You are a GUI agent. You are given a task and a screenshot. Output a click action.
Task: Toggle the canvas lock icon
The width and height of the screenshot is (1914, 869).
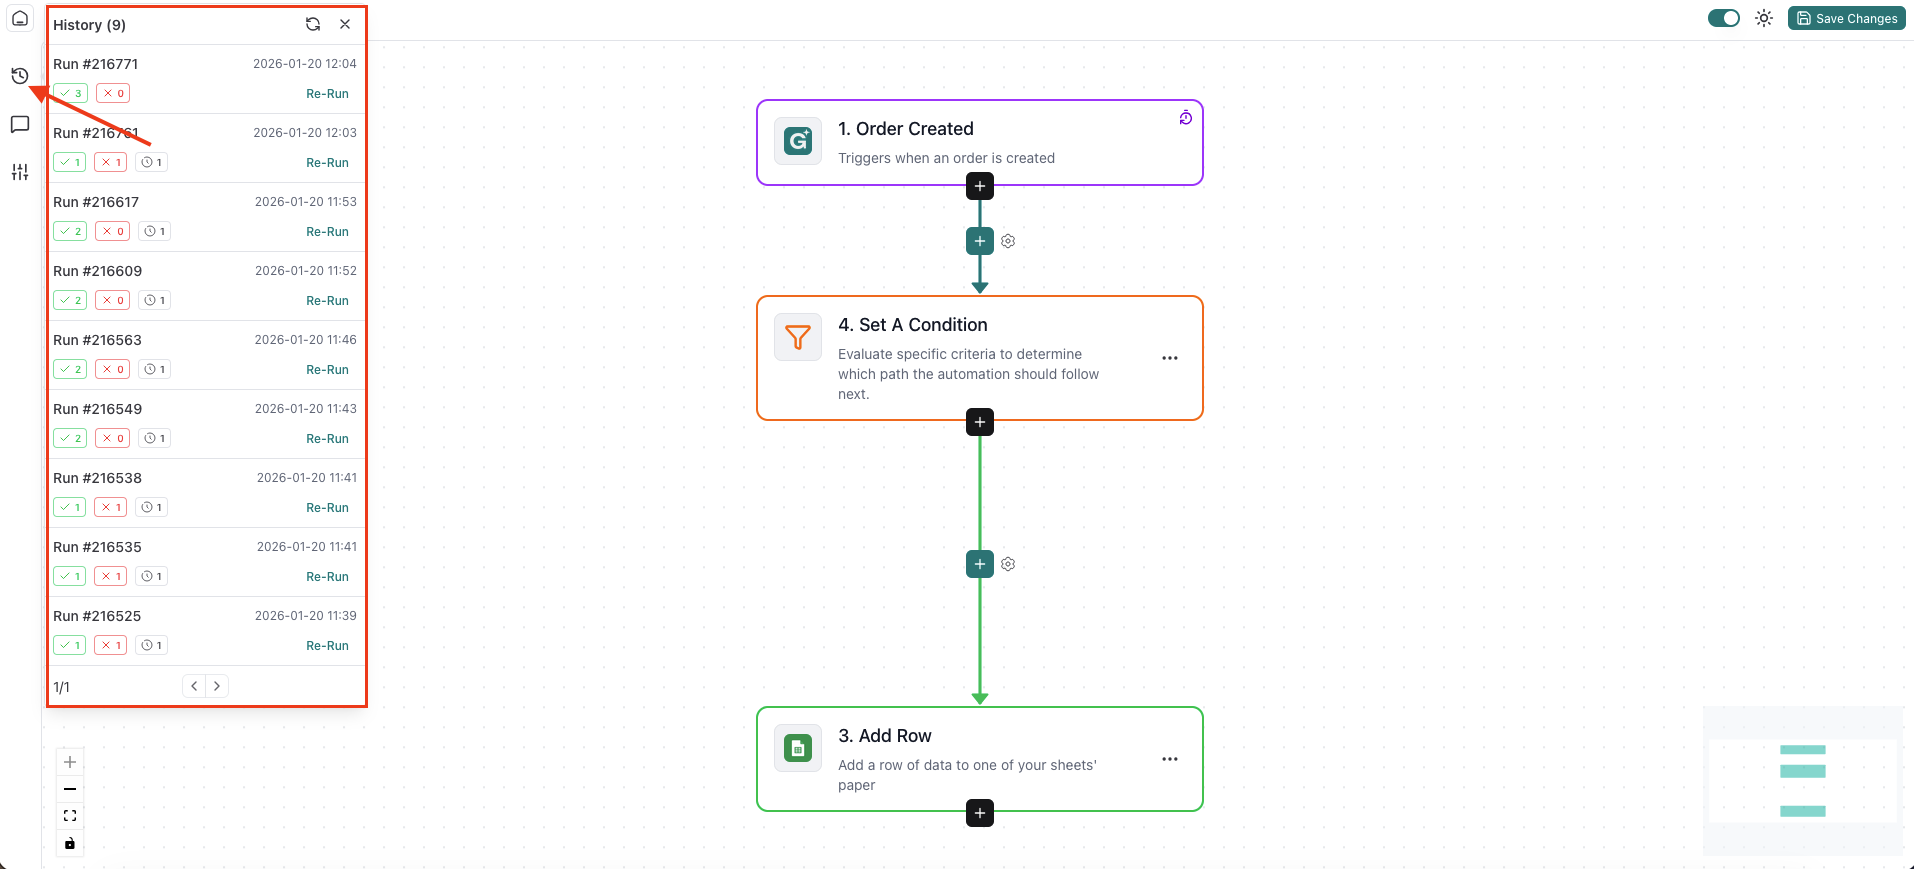click(x=70, y=843)
